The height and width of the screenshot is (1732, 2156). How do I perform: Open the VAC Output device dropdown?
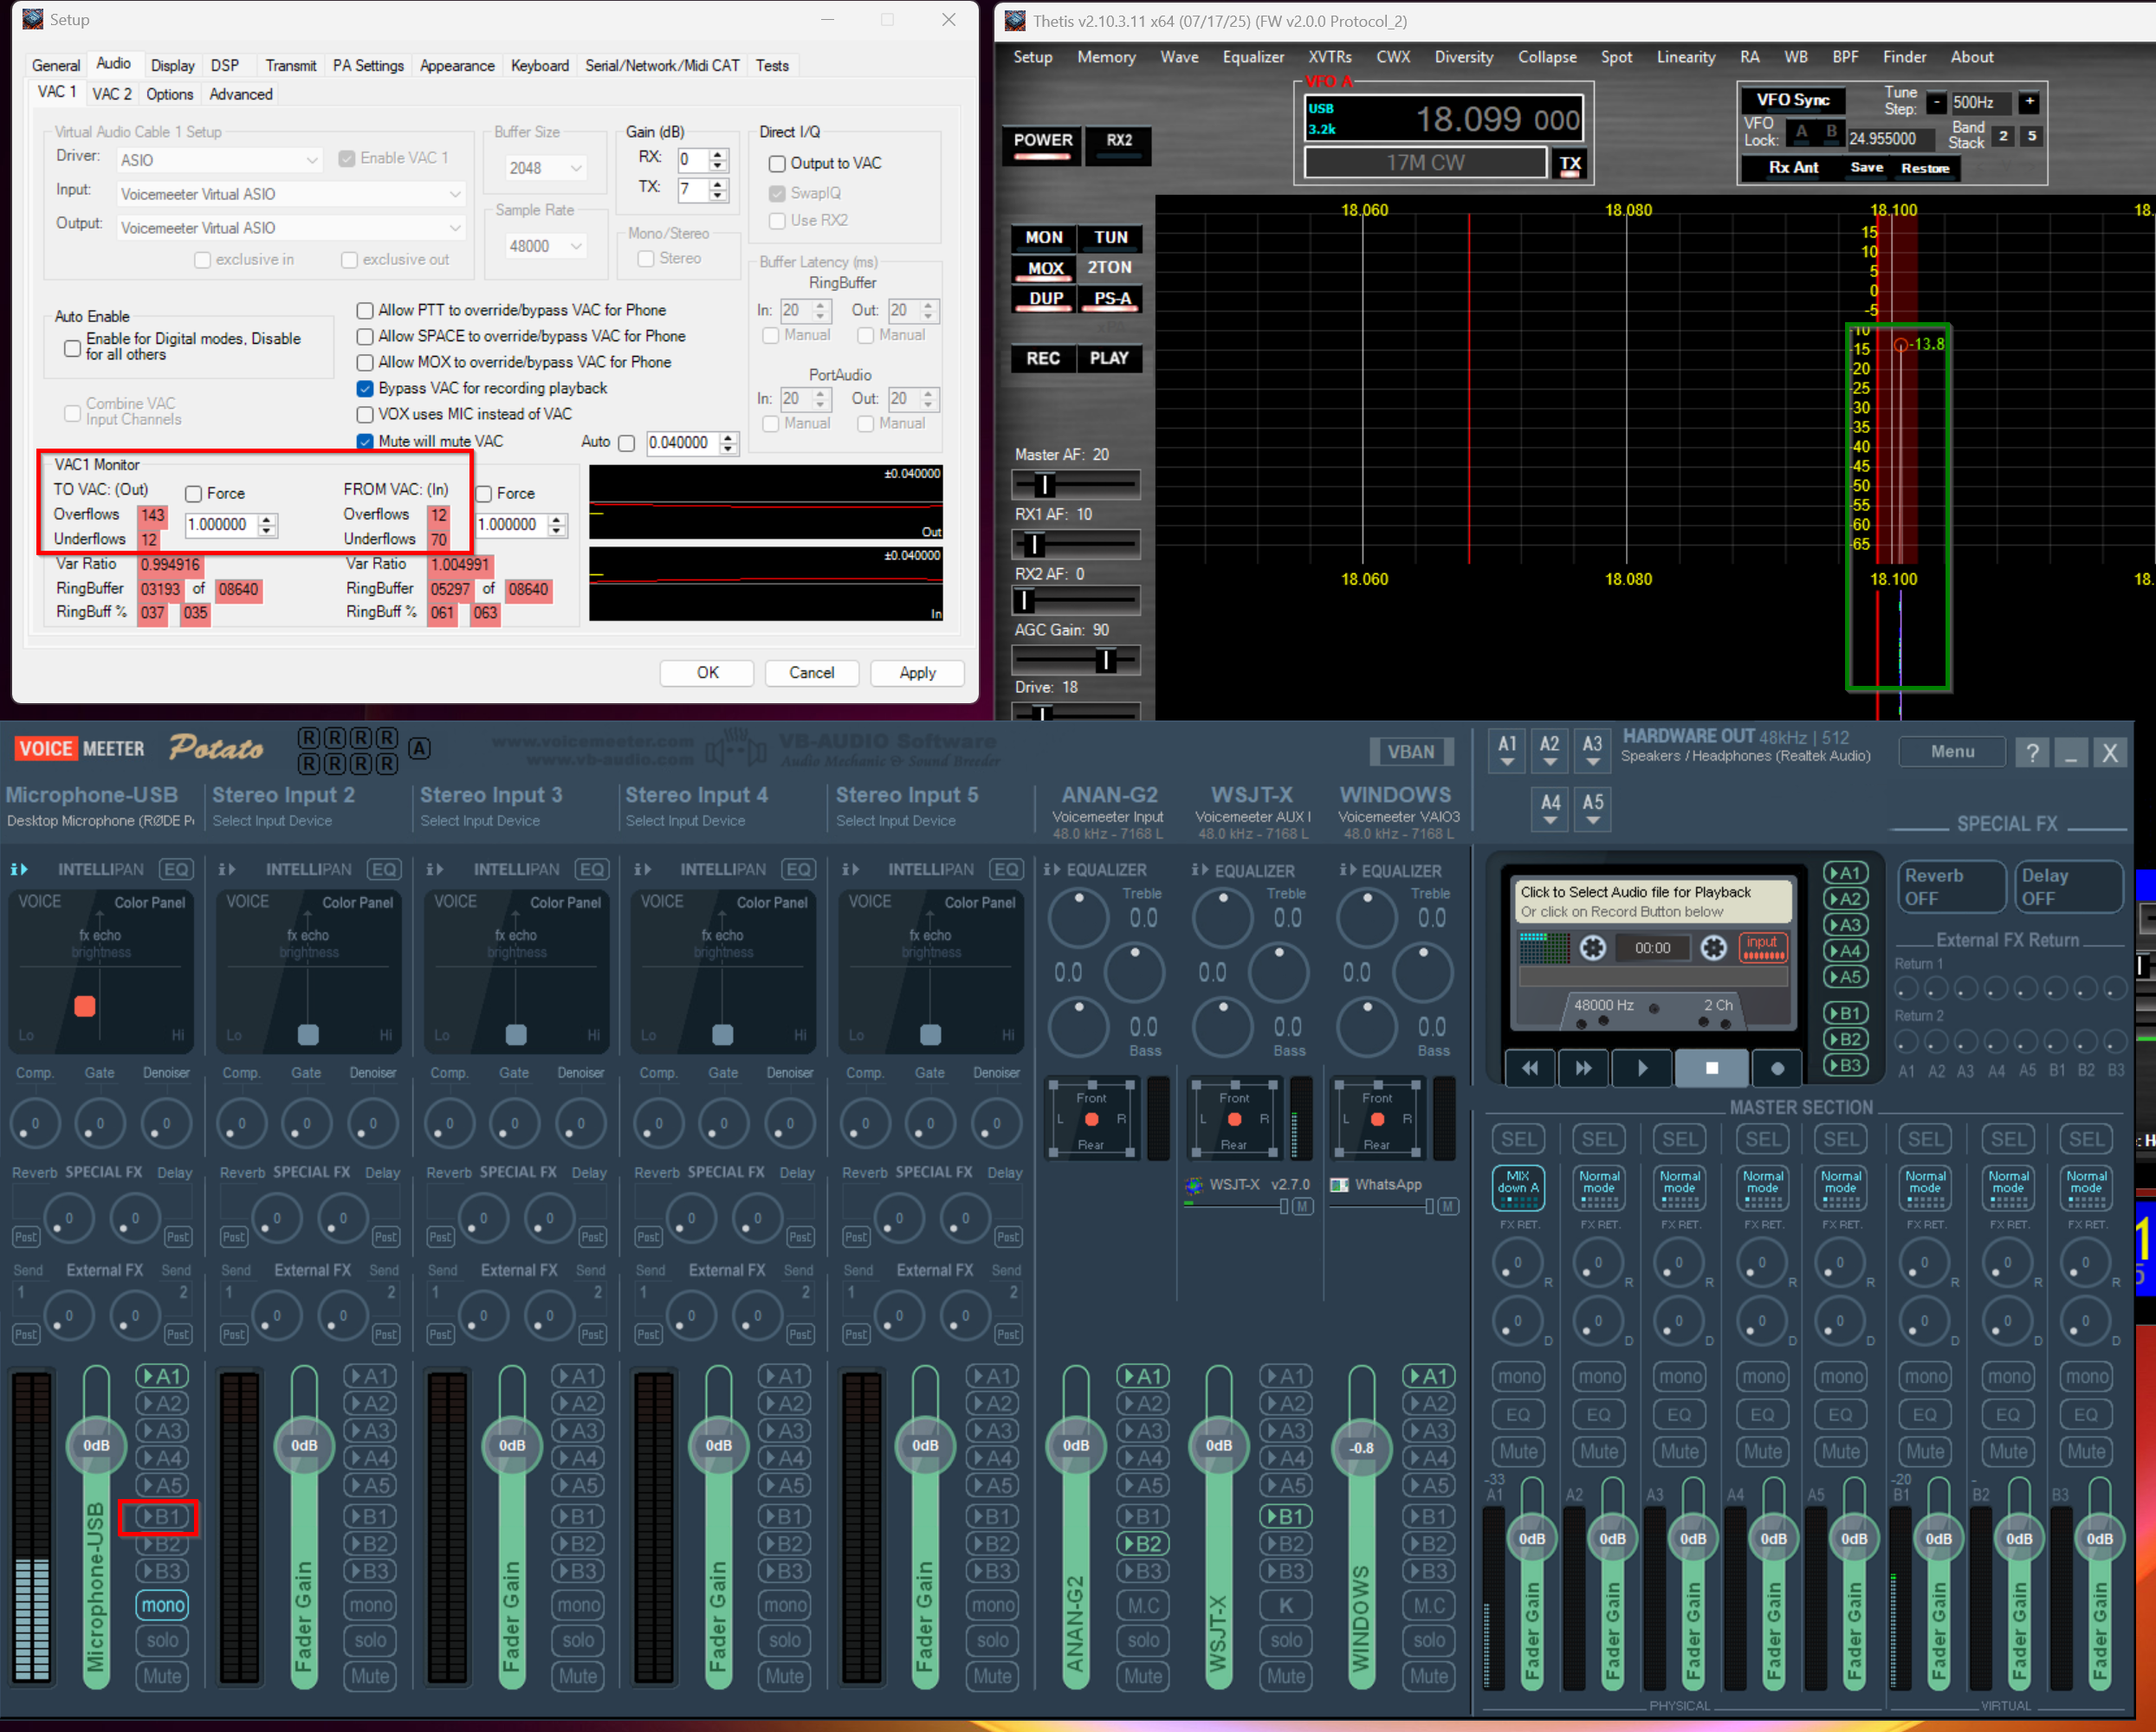pos(291,228)
